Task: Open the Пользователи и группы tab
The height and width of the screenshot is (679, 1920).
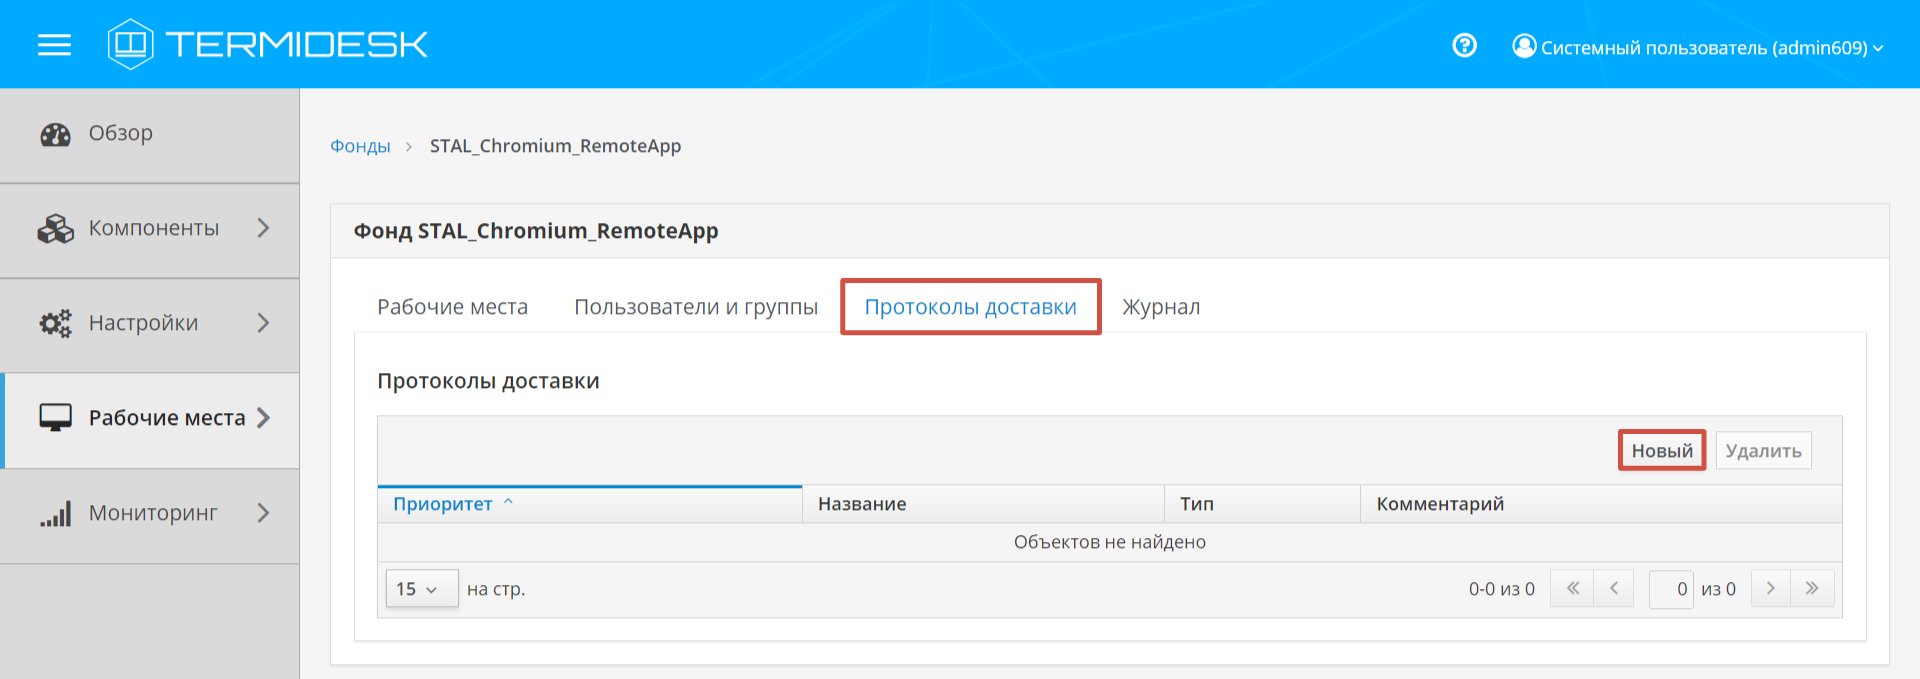Action: pos(695,307)
